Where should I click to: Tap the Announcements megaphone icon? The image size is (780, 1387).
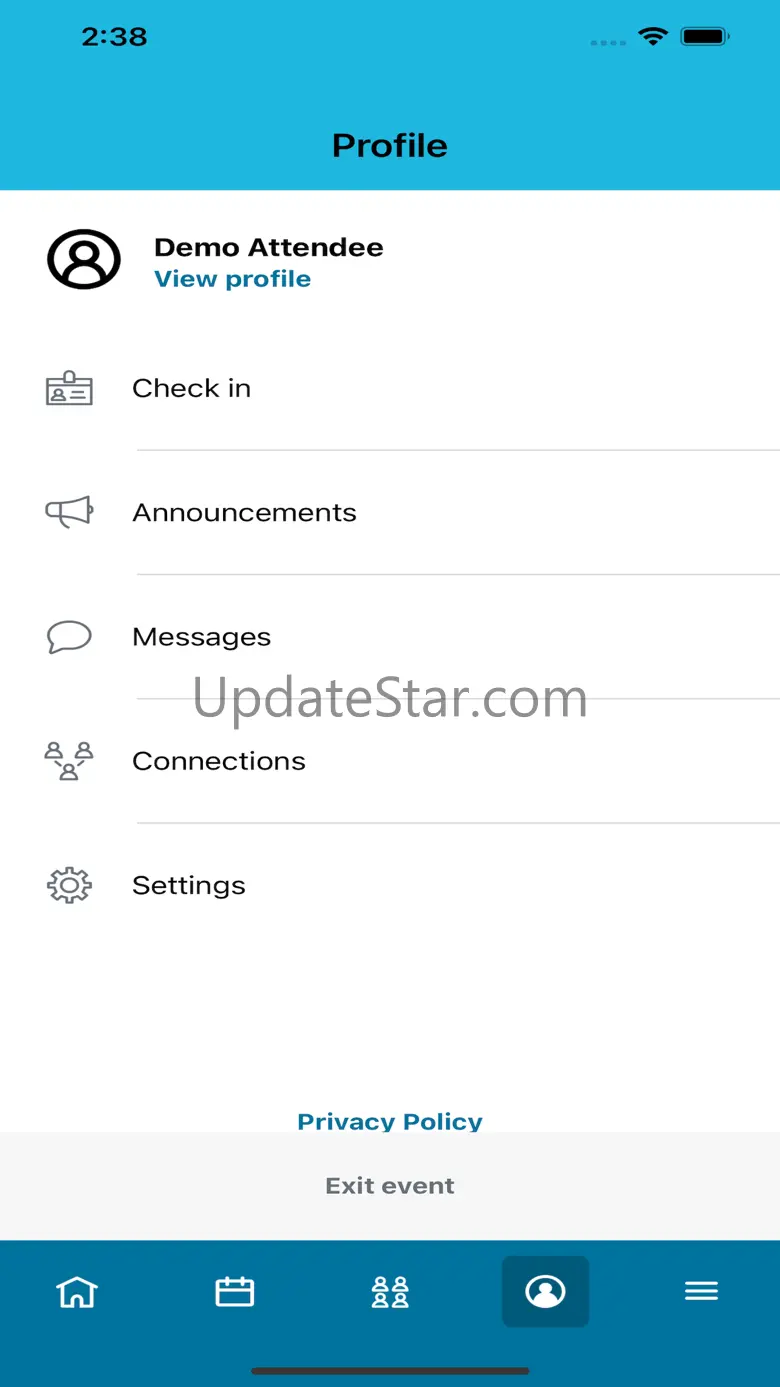(69, 512)
